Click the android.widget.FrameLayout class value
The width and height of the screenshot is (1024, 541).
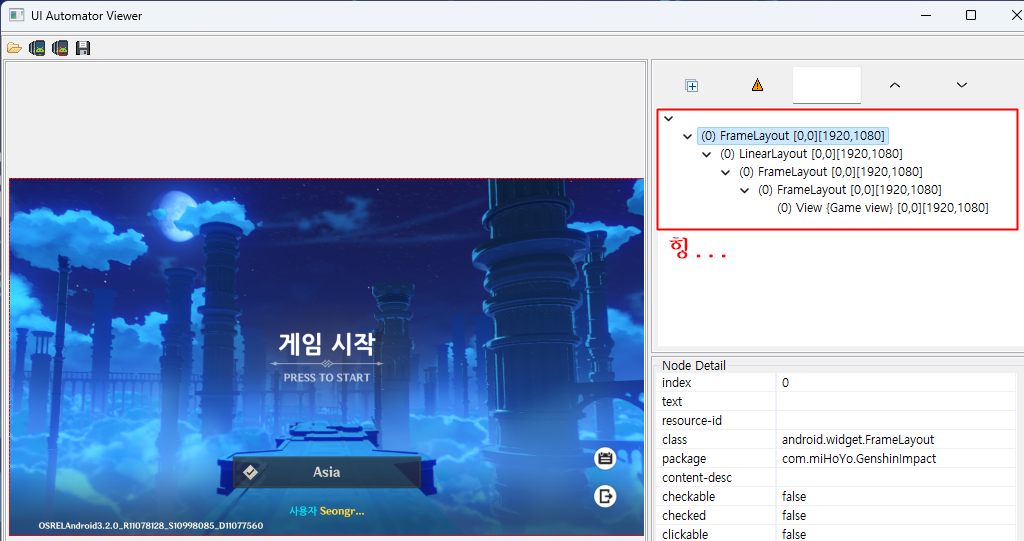coord(857,440)
